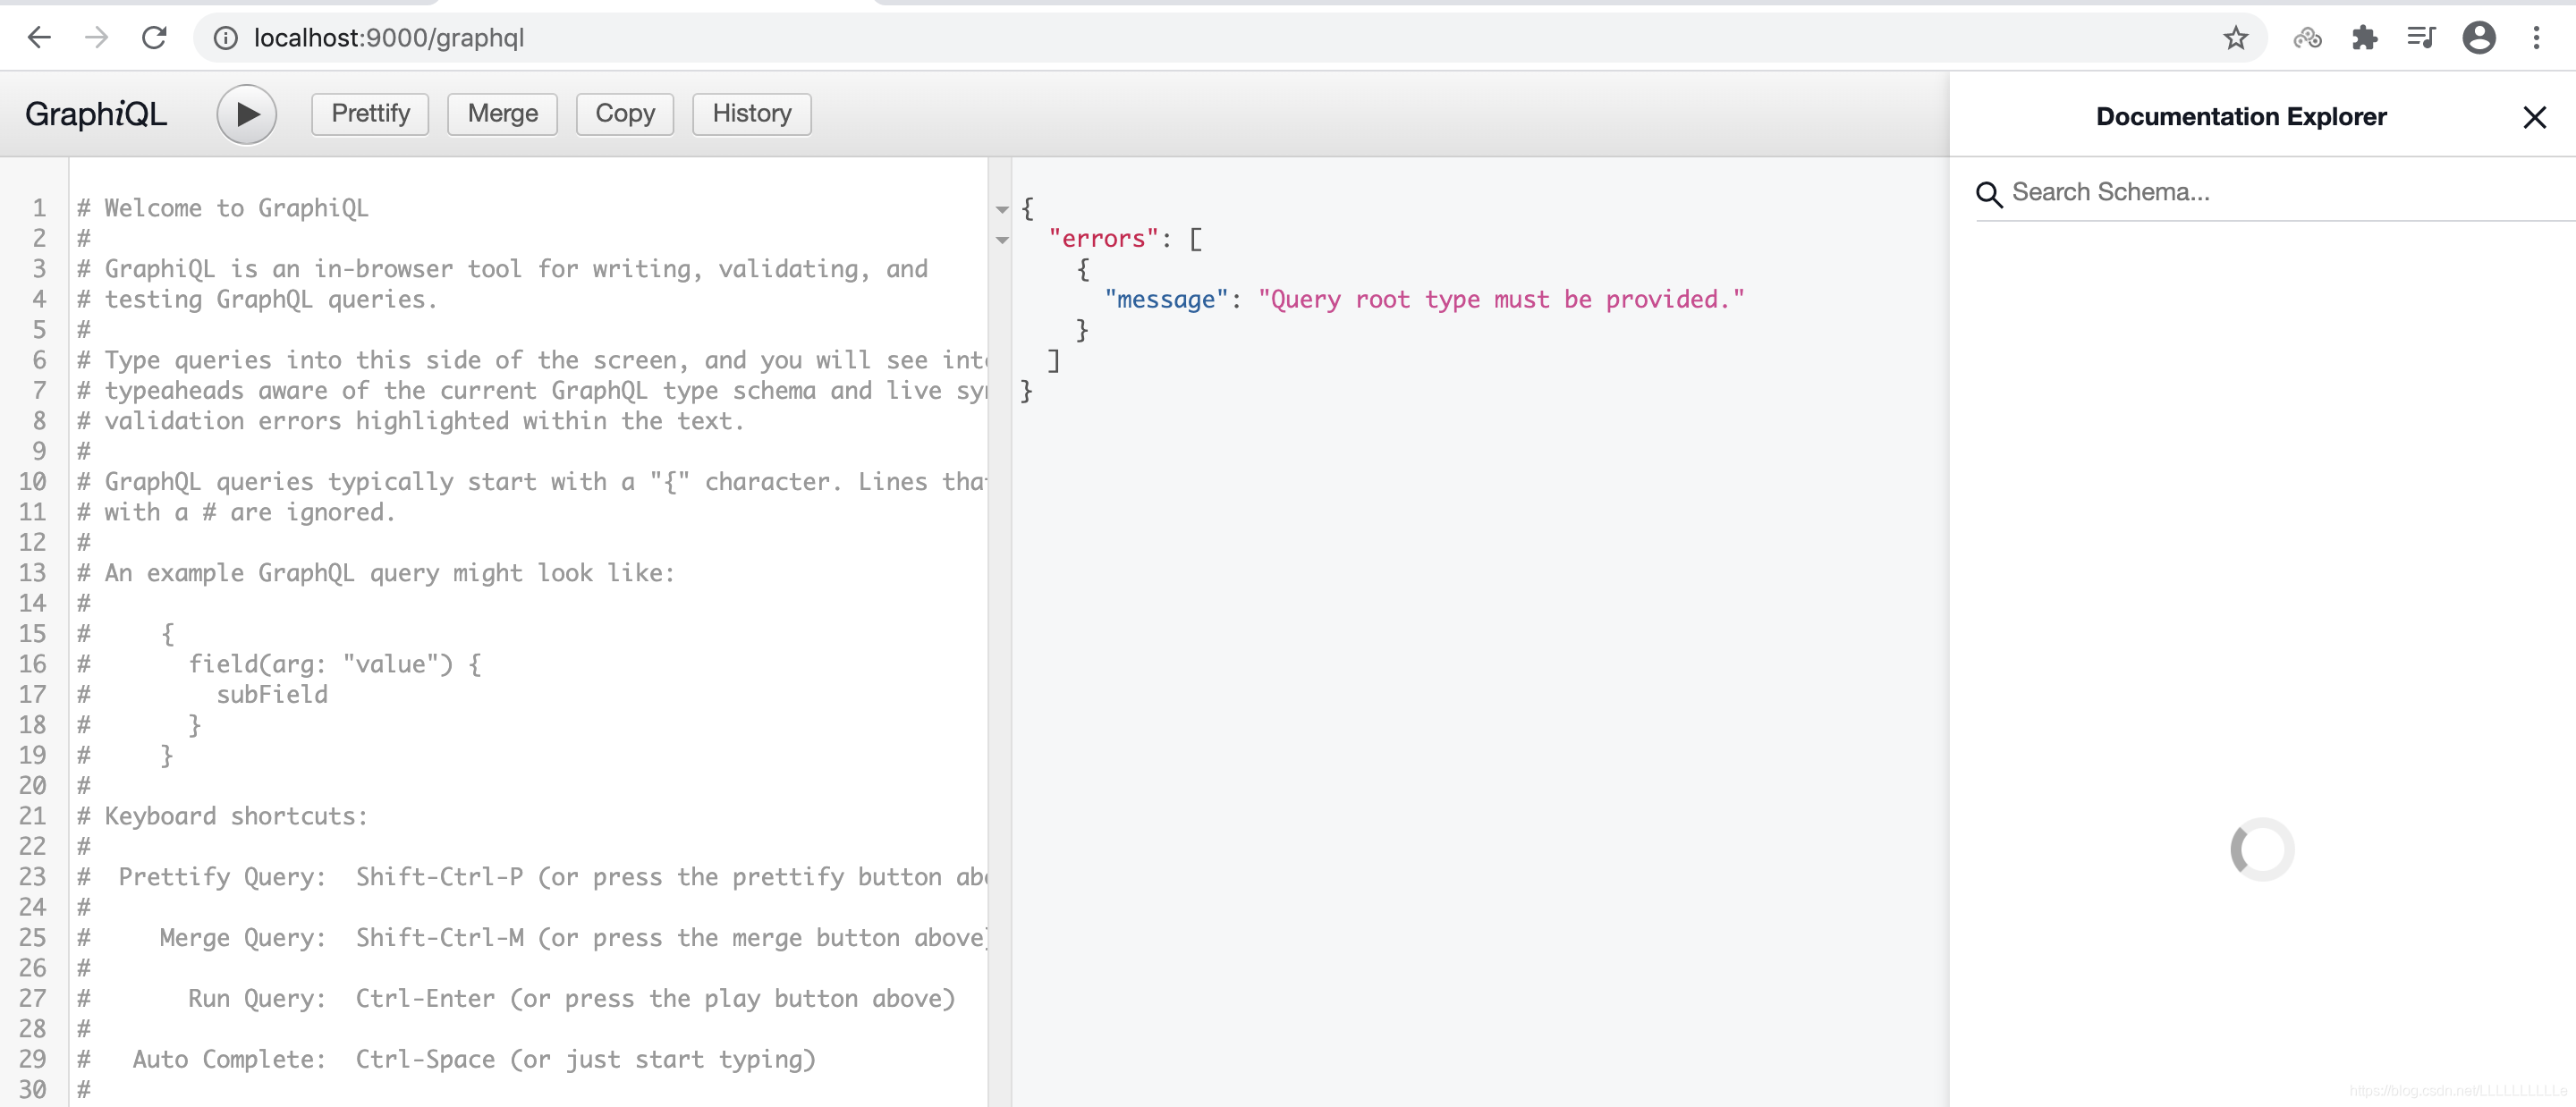Click the "# with a # are ignored." line
2576x1107 pixels.
click(x=237, y=512)
